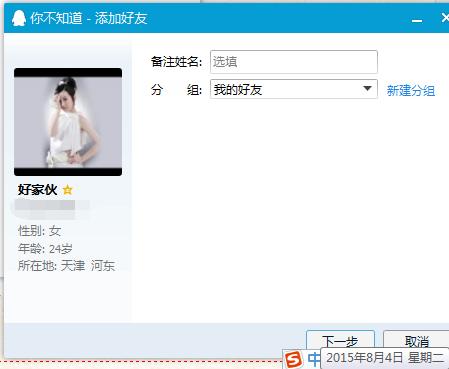449x369 pixels.
Task: Click the 所在地: 天津 河东 location text
Action: click(67, 266)
